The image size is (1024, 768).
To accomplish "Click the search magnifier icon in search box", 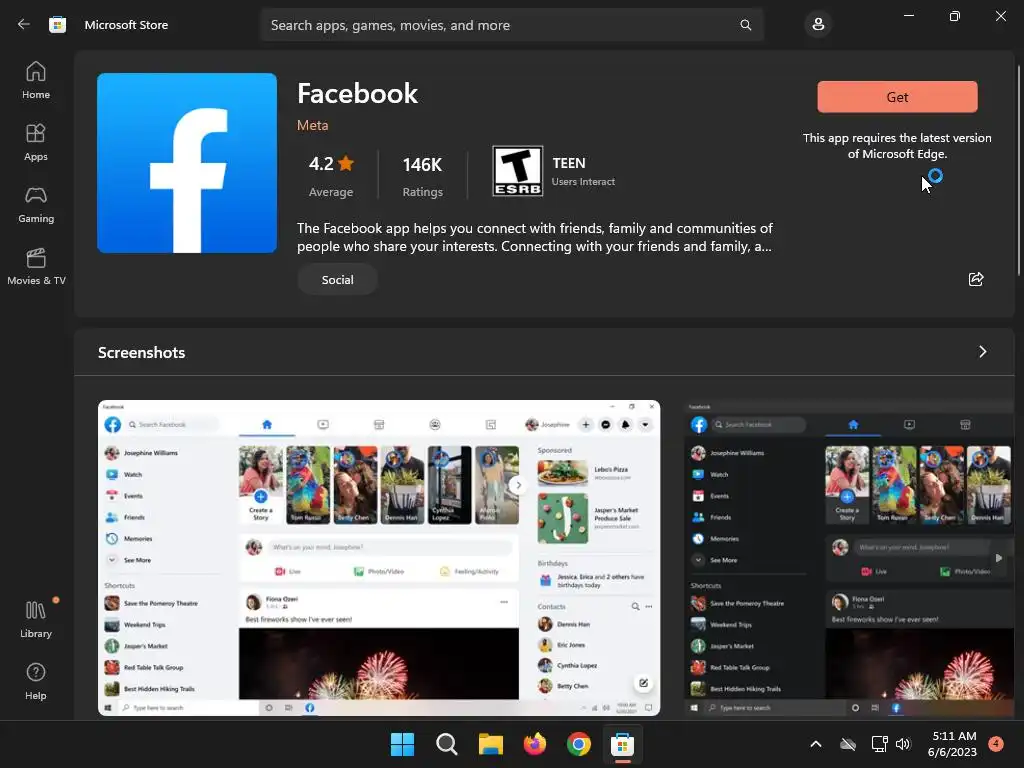I will click(x=745, y=25).
